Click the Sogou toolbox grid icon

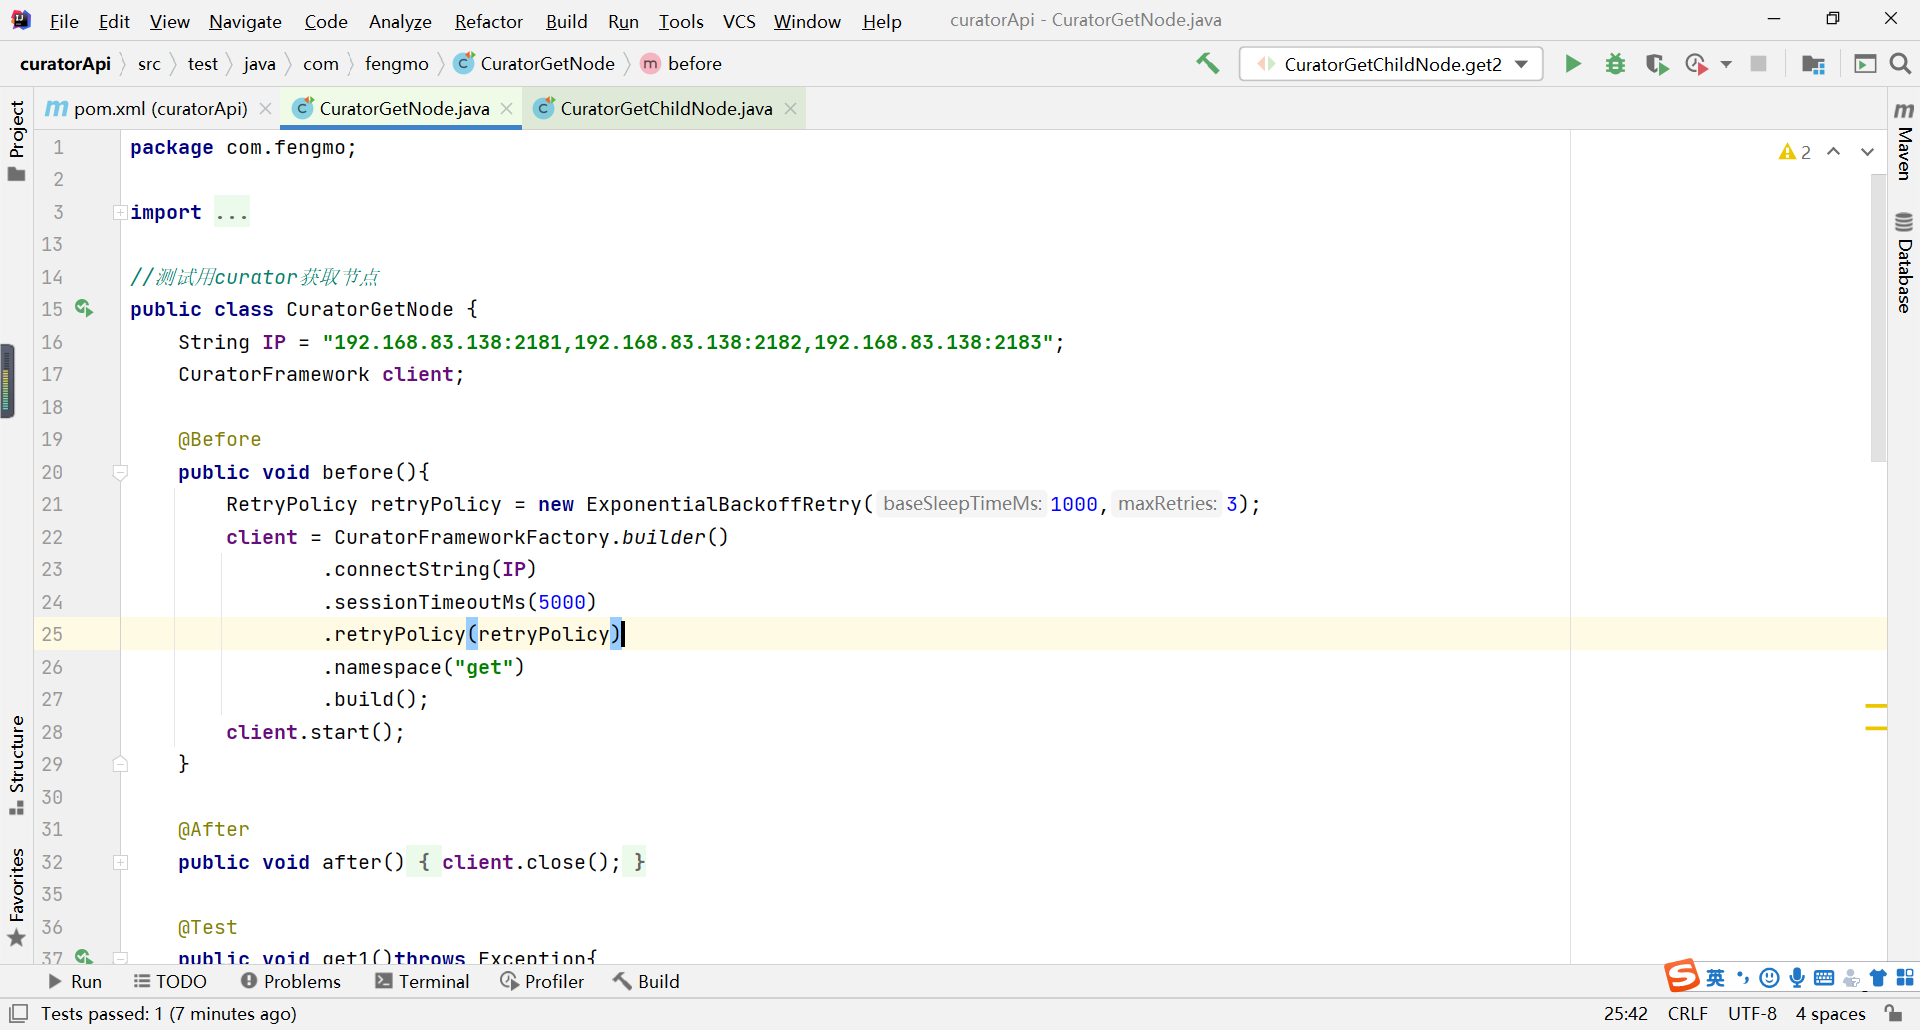[x=1905, y=978]
